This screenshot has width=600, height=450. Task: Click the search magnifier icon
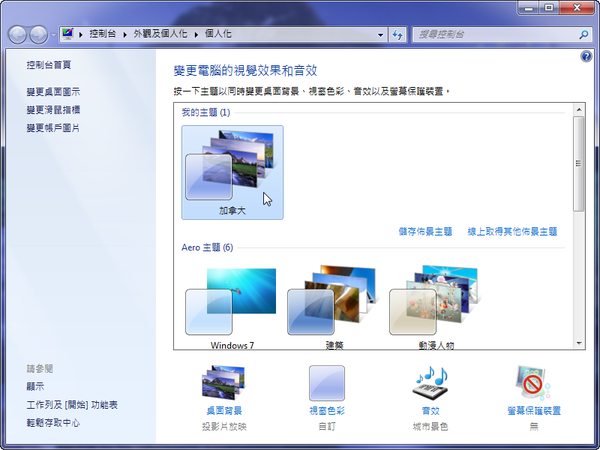click(x=584, y=35)
